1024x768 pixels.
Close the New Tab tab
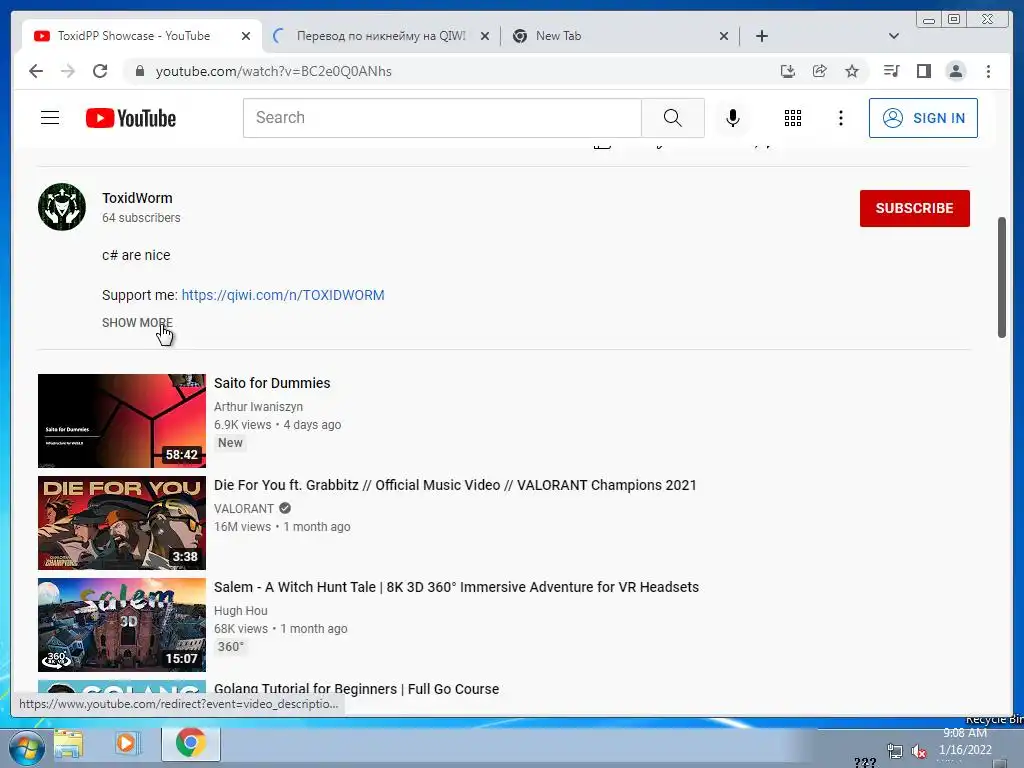tap(724, 37)
